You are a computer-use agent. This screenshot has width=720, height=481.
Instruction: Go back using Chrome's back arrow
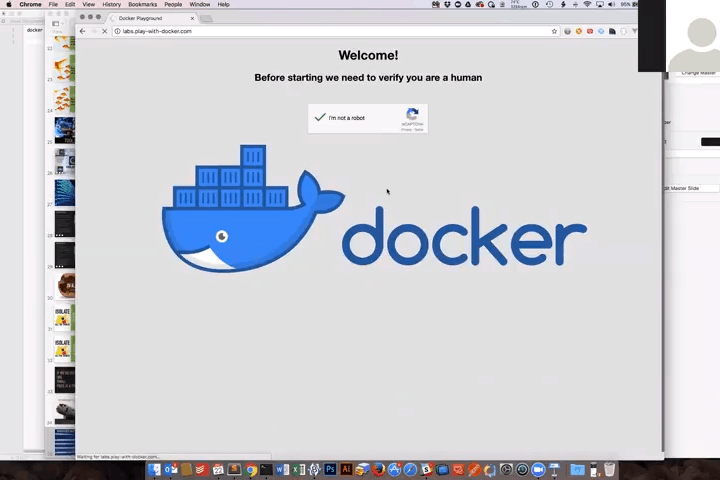pyautogui.click(x=82, y=31)
